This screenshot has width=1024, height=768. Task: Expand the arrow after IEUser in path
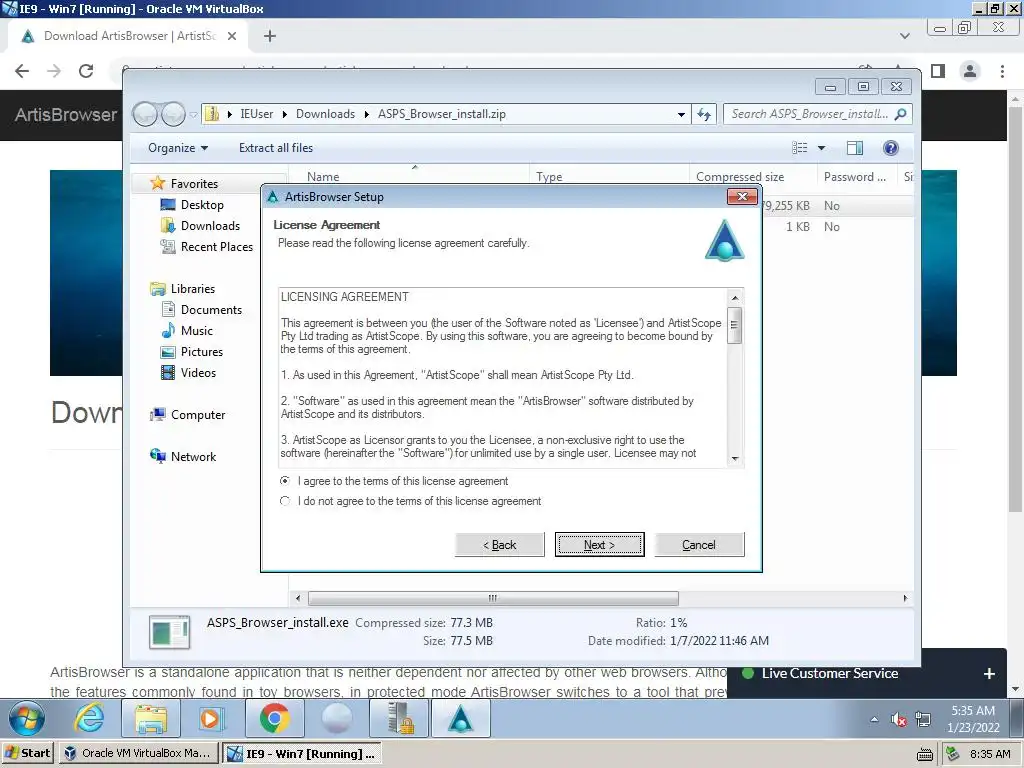point(285,114)
